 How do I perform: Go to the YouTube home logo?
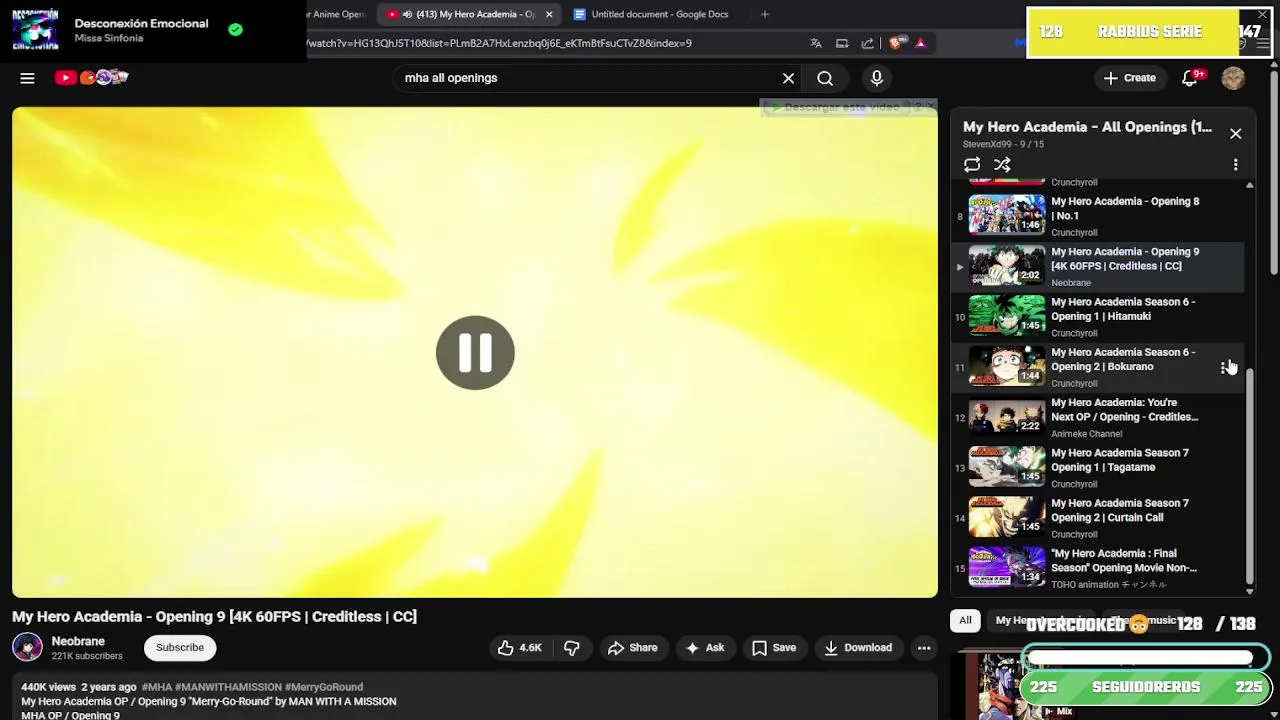(x=92, y=77)
